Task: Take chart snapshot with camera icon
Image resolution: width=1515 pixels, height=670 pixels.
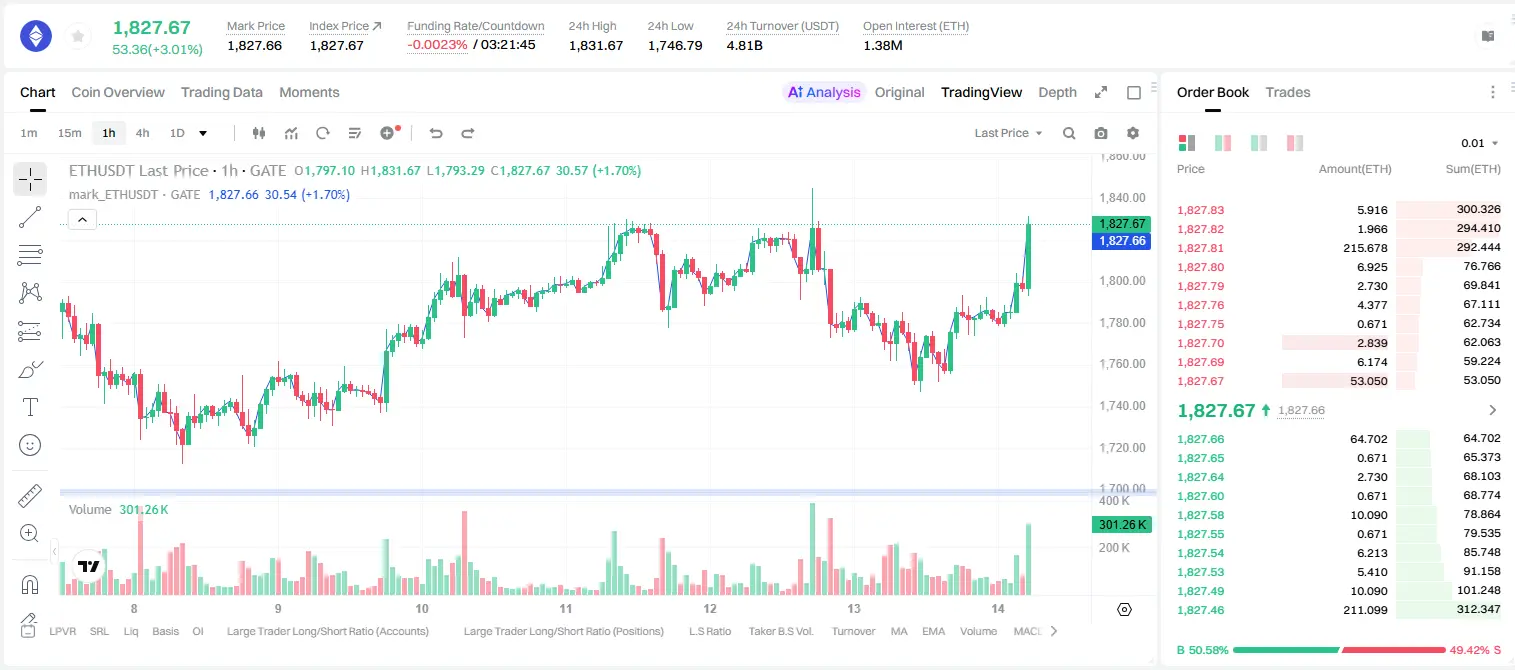Action: click(1101, 133)
